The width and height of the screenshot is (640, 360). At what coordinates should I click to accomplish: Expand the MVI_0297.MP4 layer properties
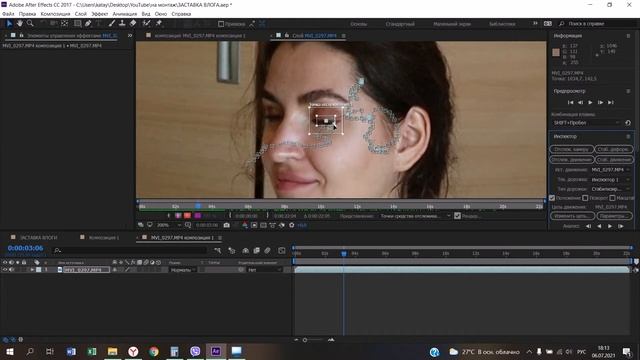(x=32, y=270)
